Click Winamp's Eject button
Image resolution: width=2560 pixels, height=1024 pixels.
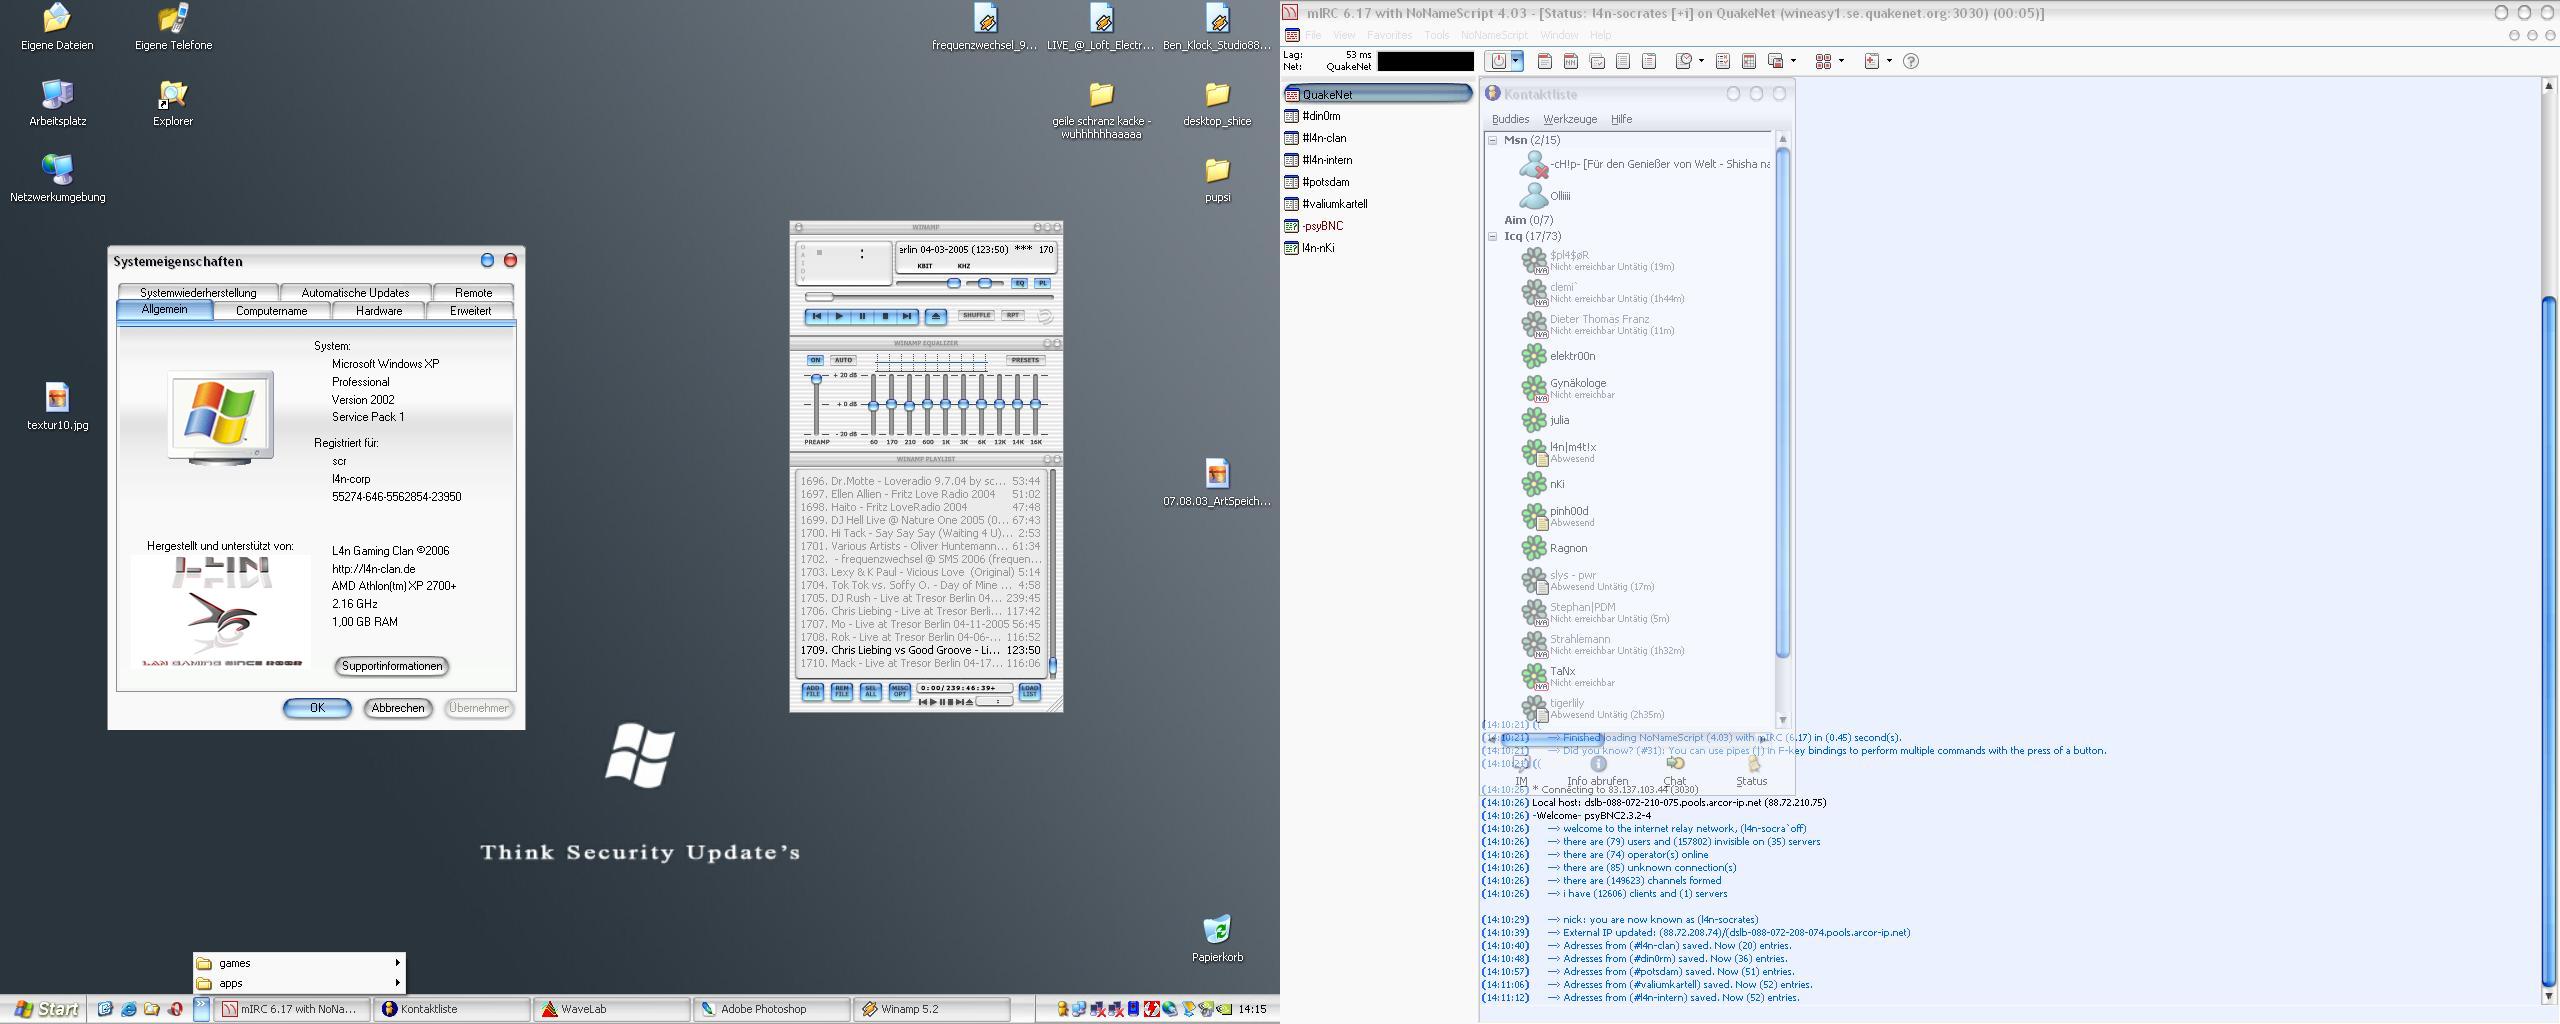(x=935, y=316)
